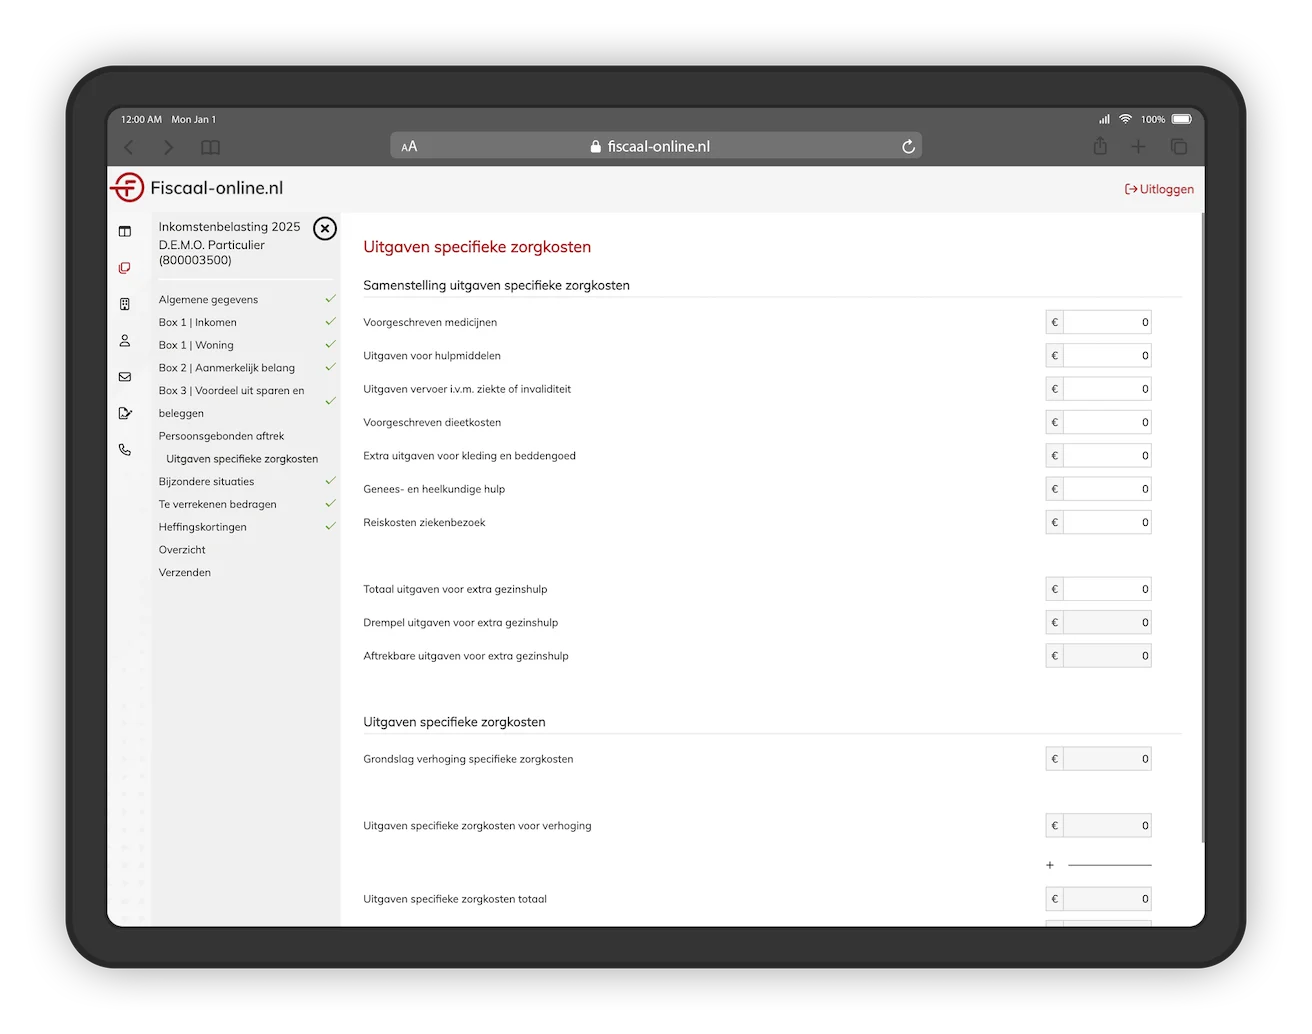Image resolution: width=1312 pixels, height=1034 pixels.
Task: Expand Persoonsgebonden aftrek section
Action: click(x=221, y=436)
